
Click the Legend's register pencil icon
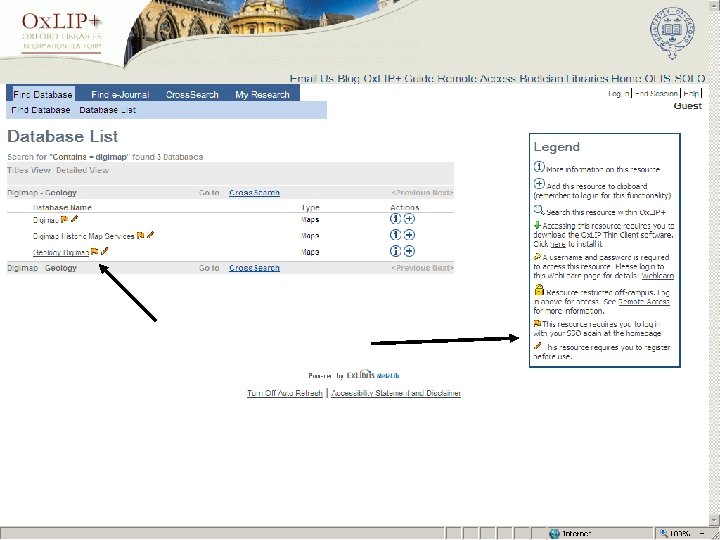coord(538,346)
